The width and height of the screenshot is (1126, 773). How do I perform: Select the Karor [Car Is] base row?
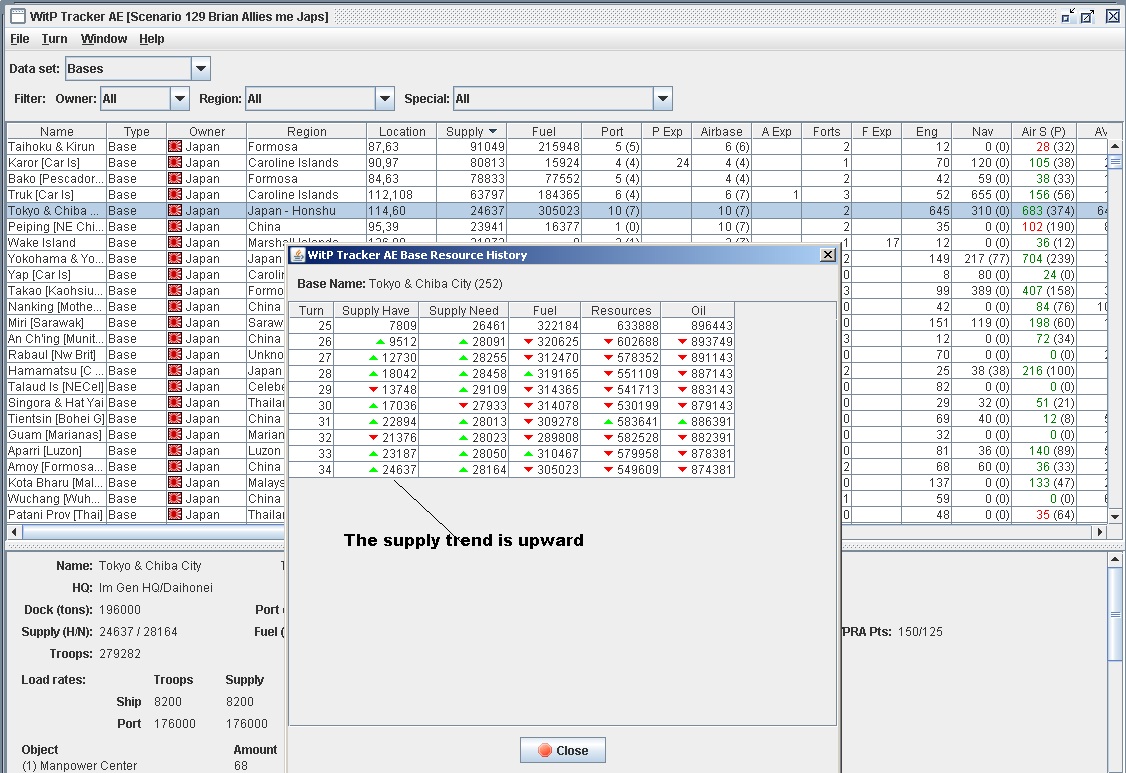tap(557, 163)
